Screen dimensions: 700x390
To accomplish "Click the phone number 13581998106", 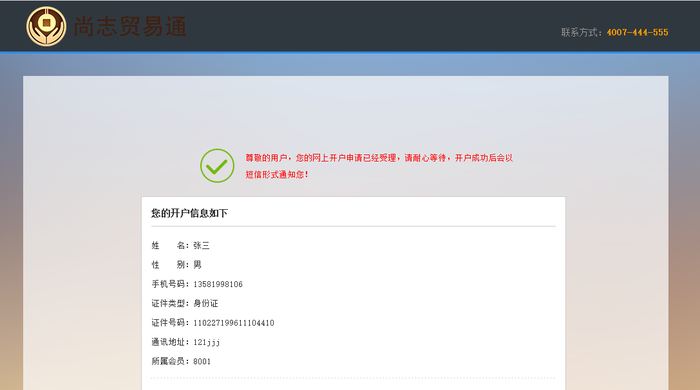I will (x=218, y=284).
